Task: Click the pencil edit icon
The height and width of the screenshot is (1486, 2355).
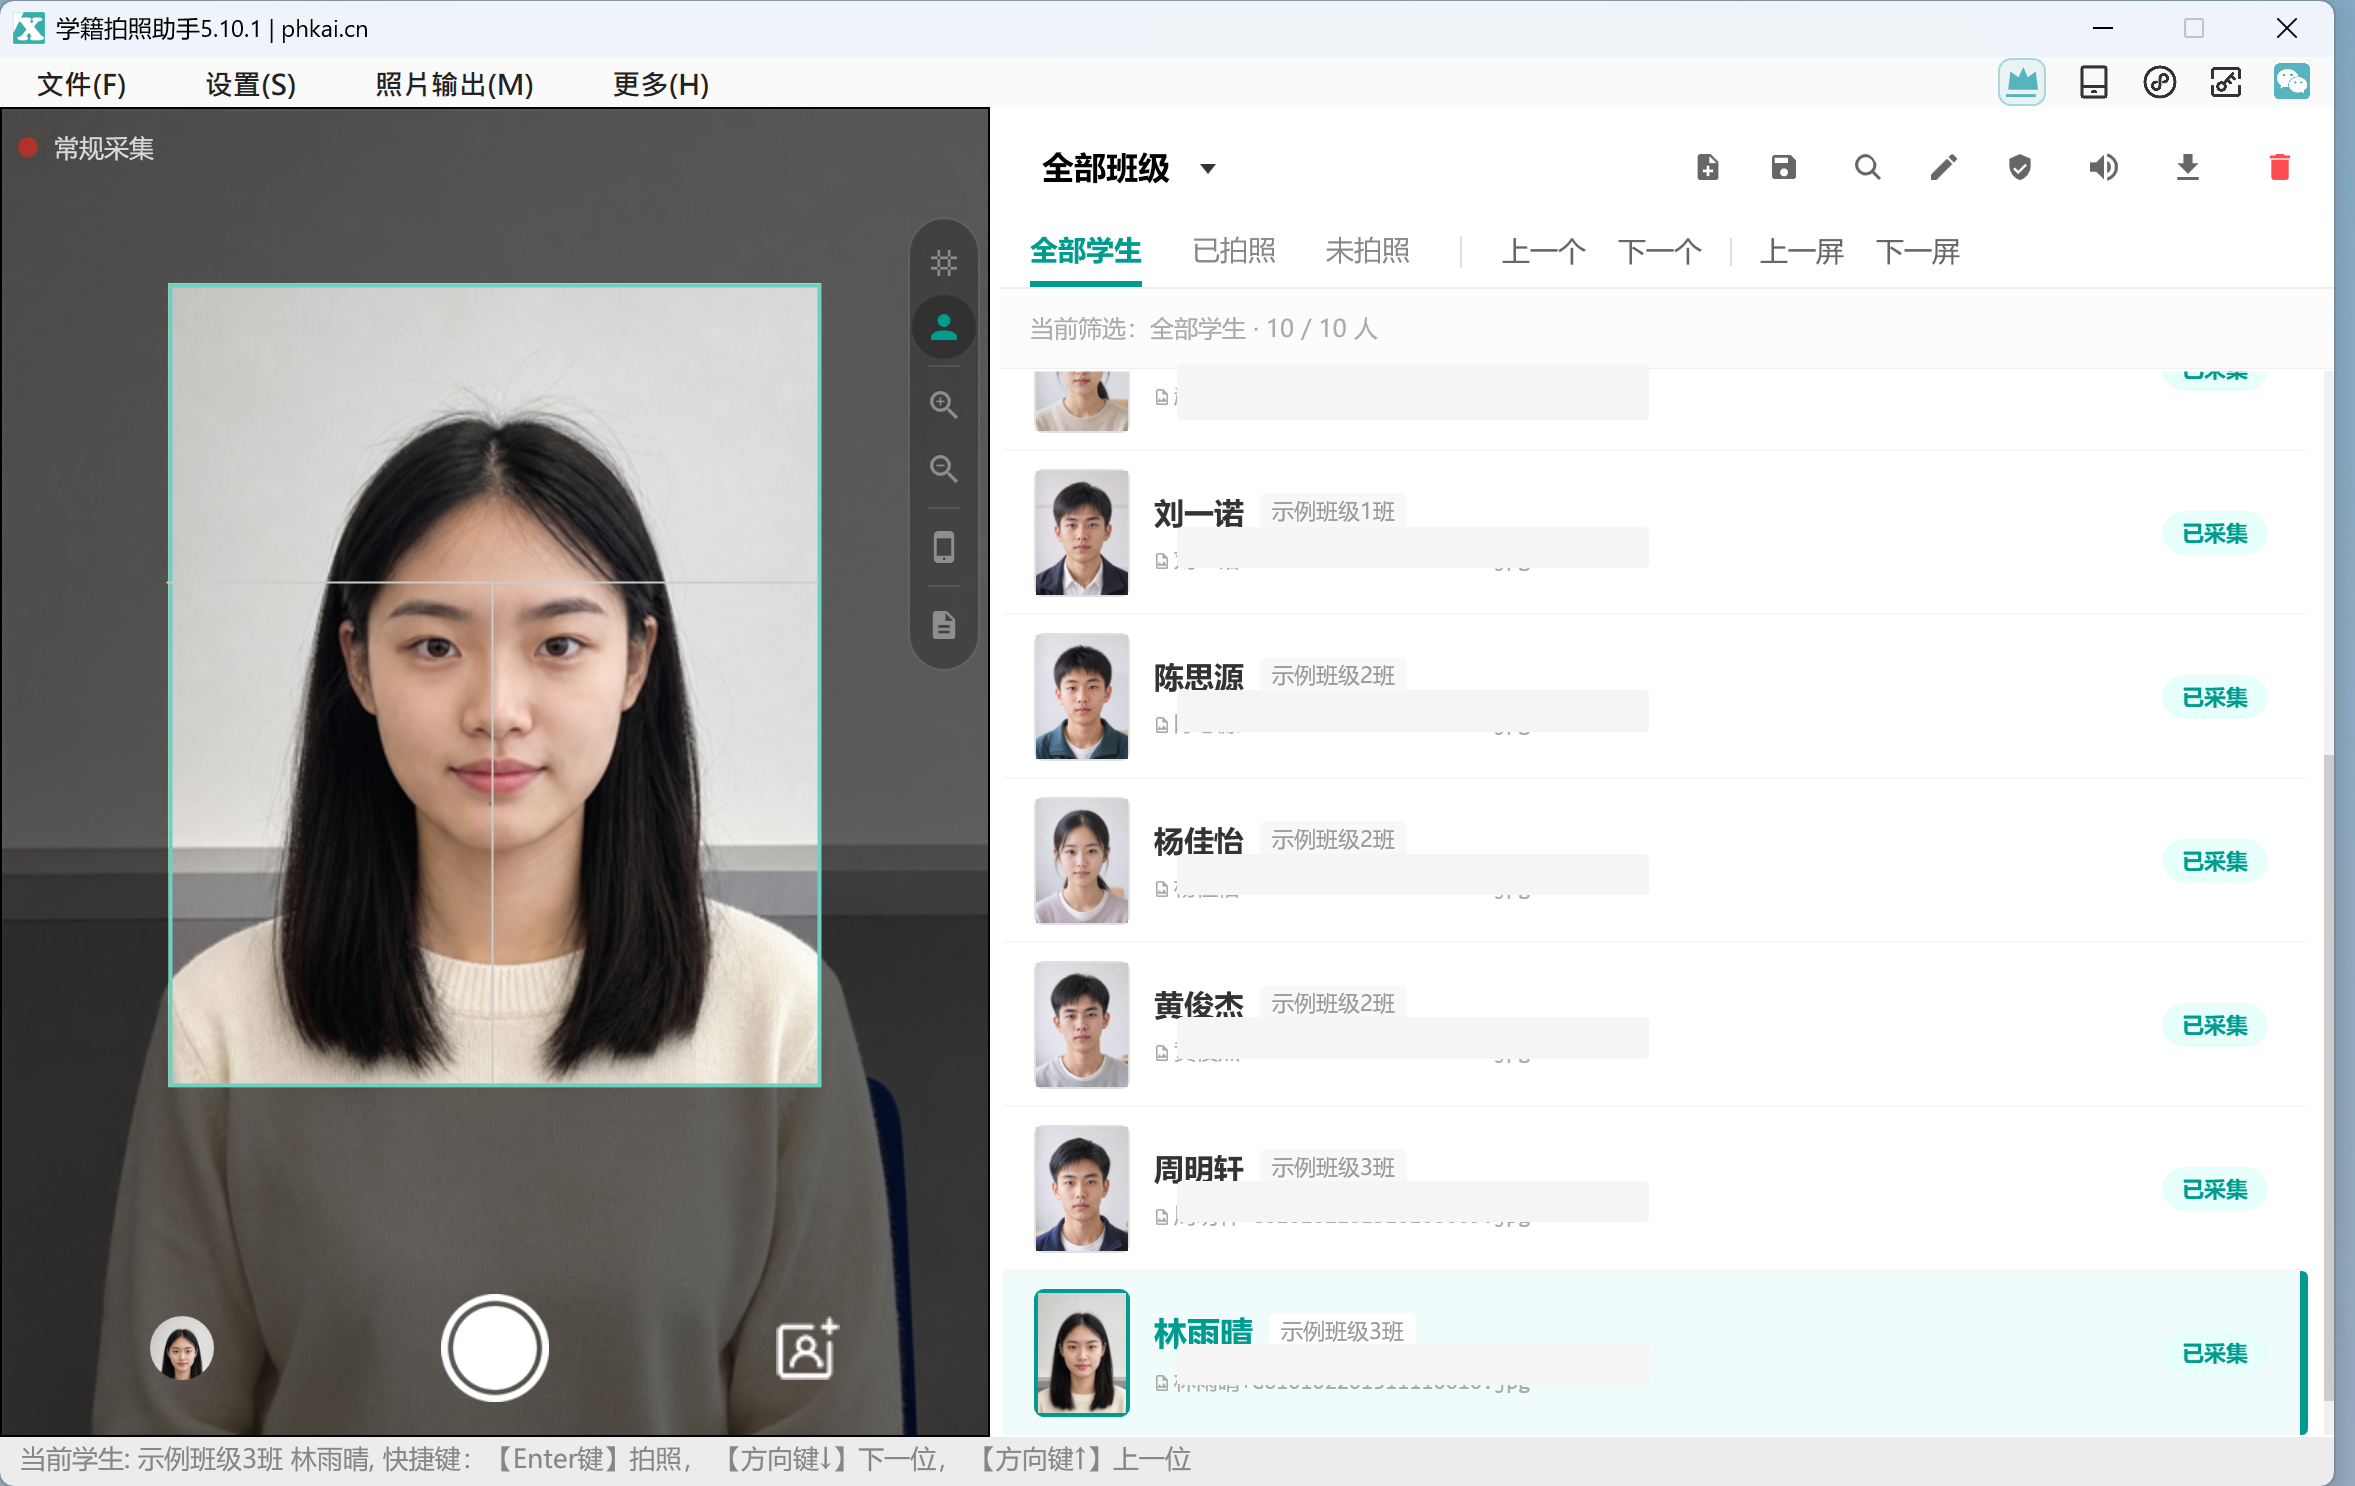Action: coord(1943,167)
